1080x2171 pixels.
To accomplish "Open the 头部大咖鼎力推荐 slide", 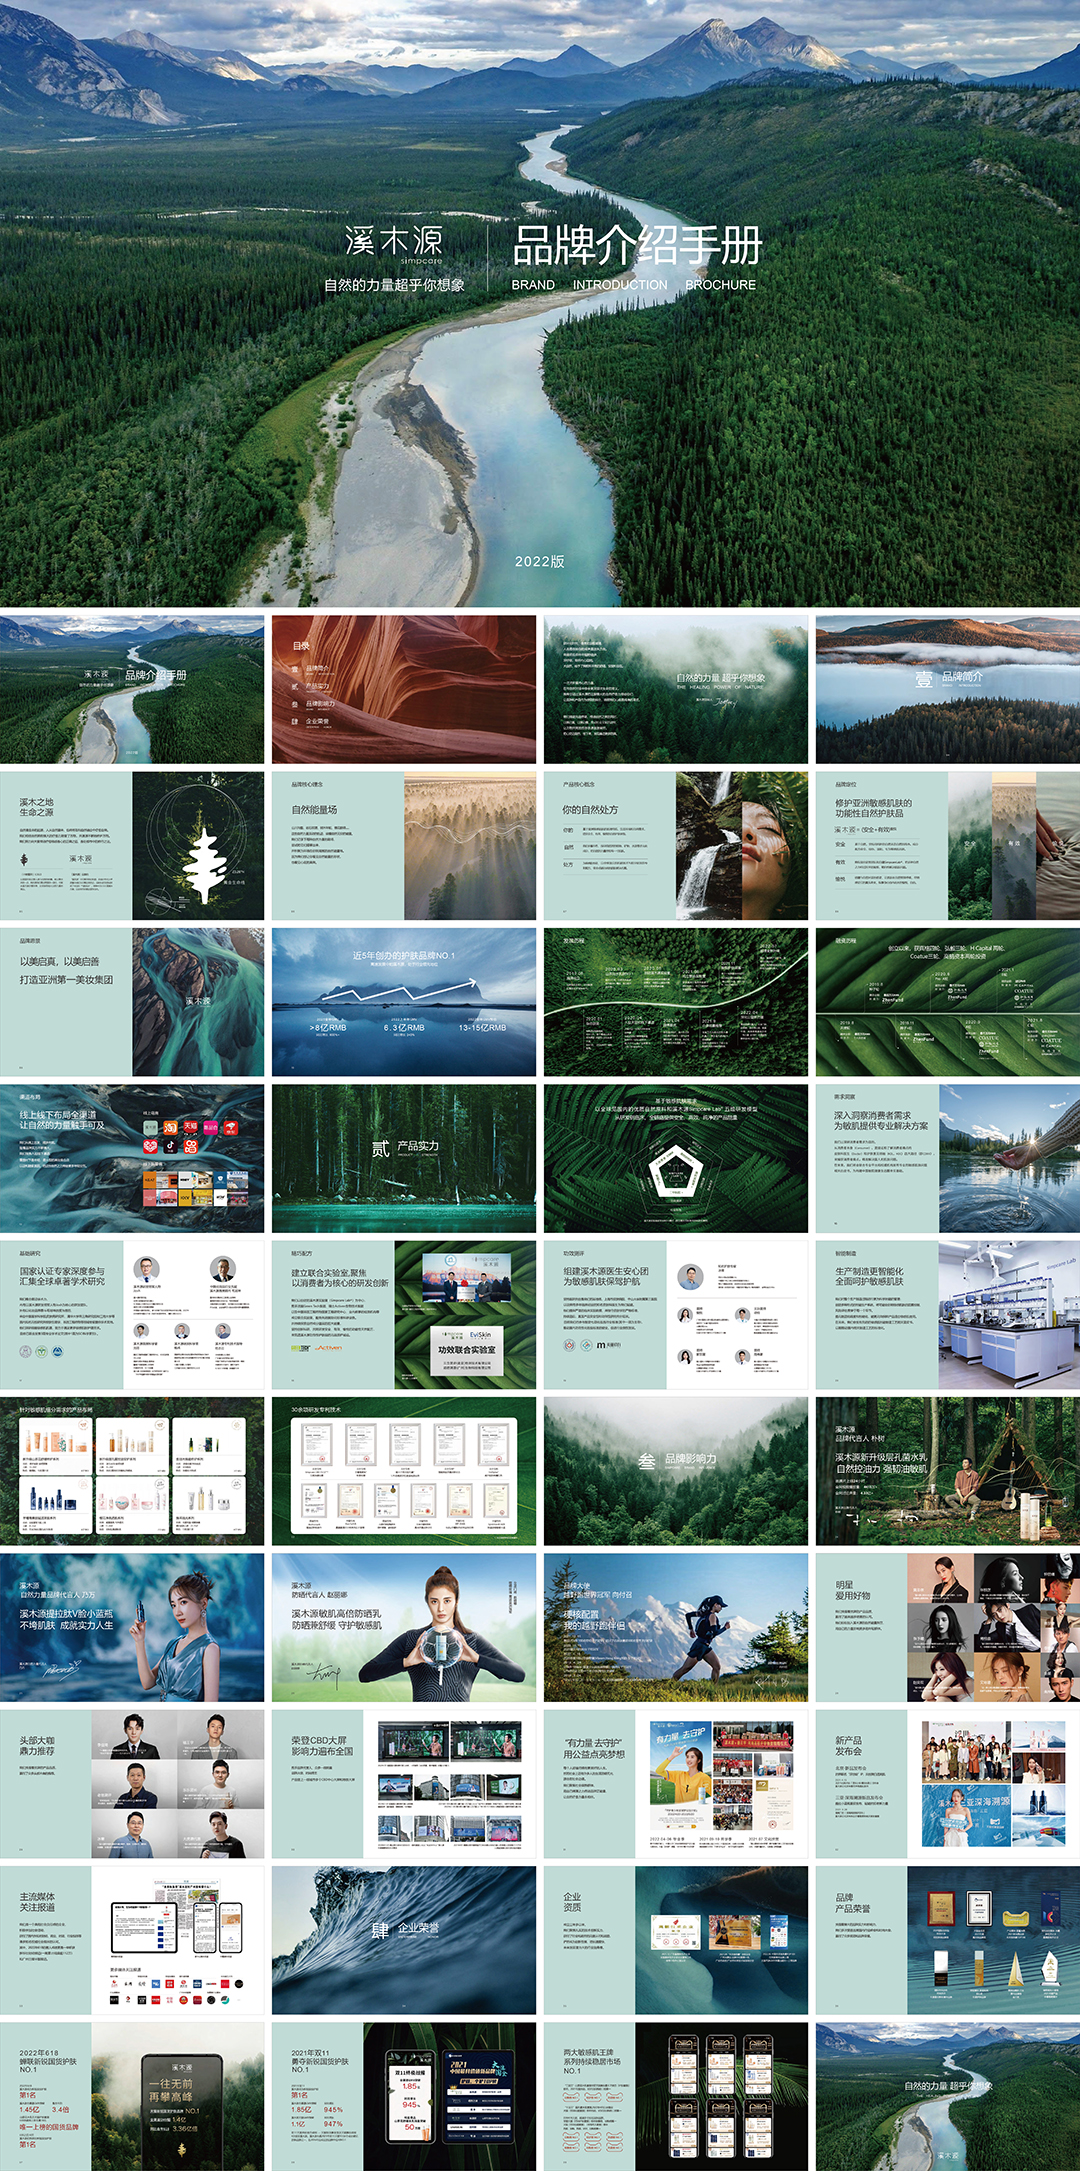I will click(132, 1783).
